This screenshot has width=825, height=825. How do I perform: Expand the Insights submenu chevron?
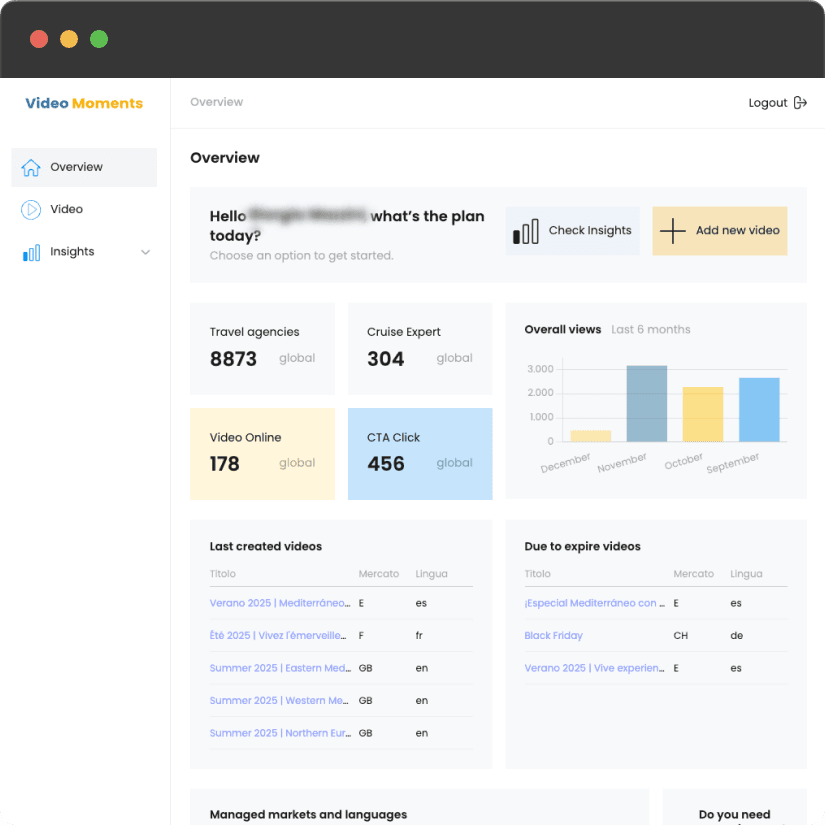tap(146, 252)
